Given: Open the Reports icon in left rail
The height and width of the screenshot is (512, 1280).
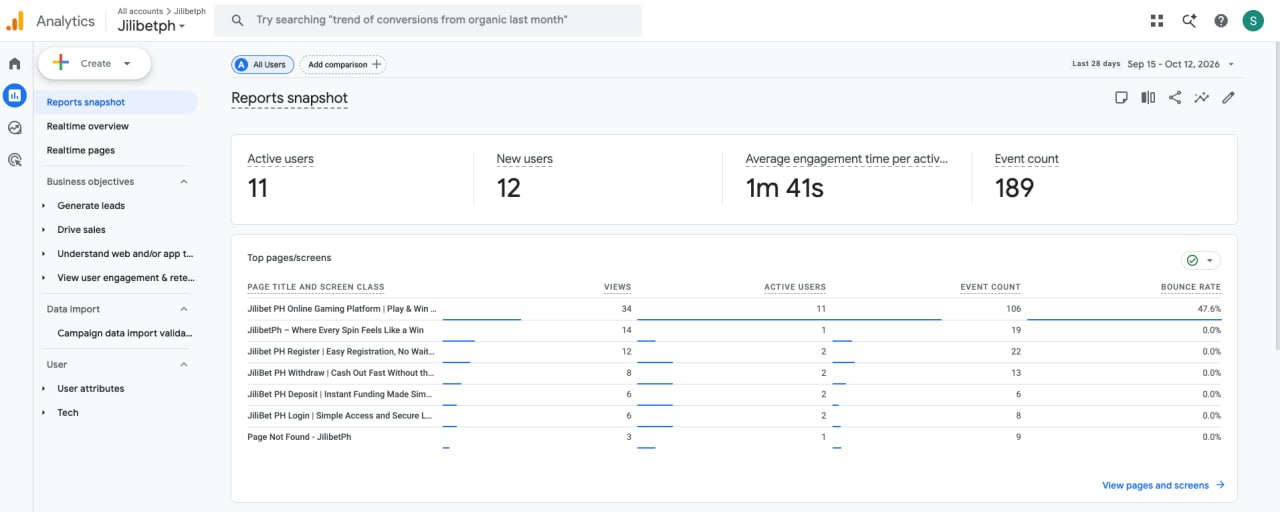Looking at the screenshot, I should 15,95.
